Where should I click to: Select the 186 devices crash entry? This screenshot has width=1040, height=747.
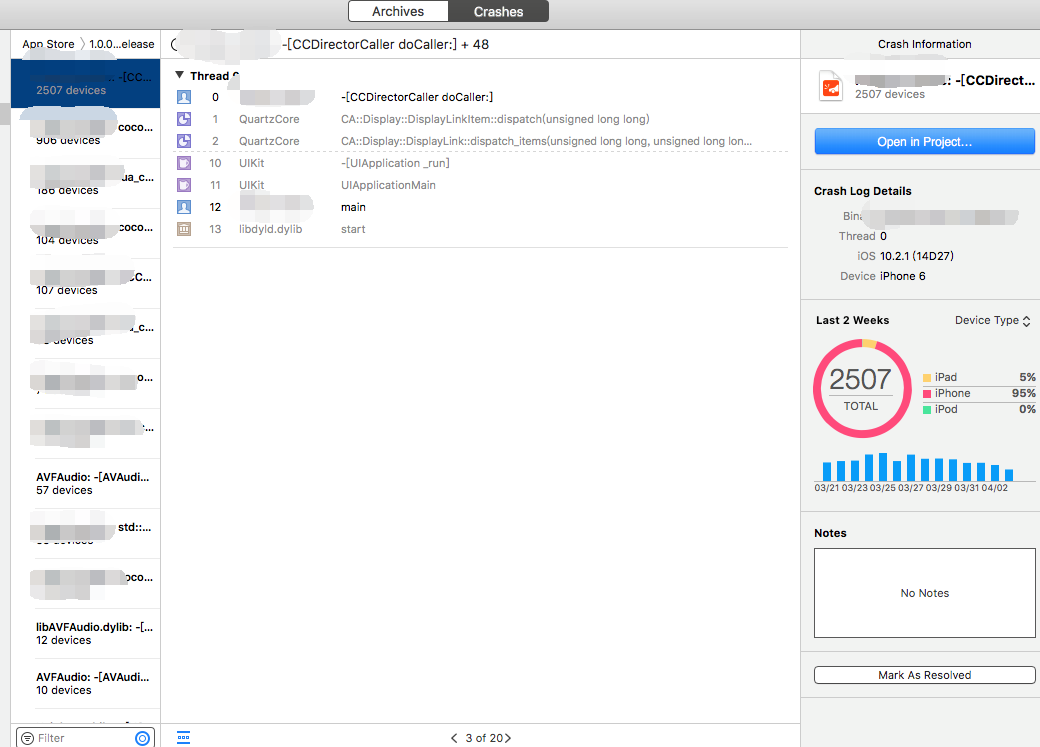(x=86, y=183)
